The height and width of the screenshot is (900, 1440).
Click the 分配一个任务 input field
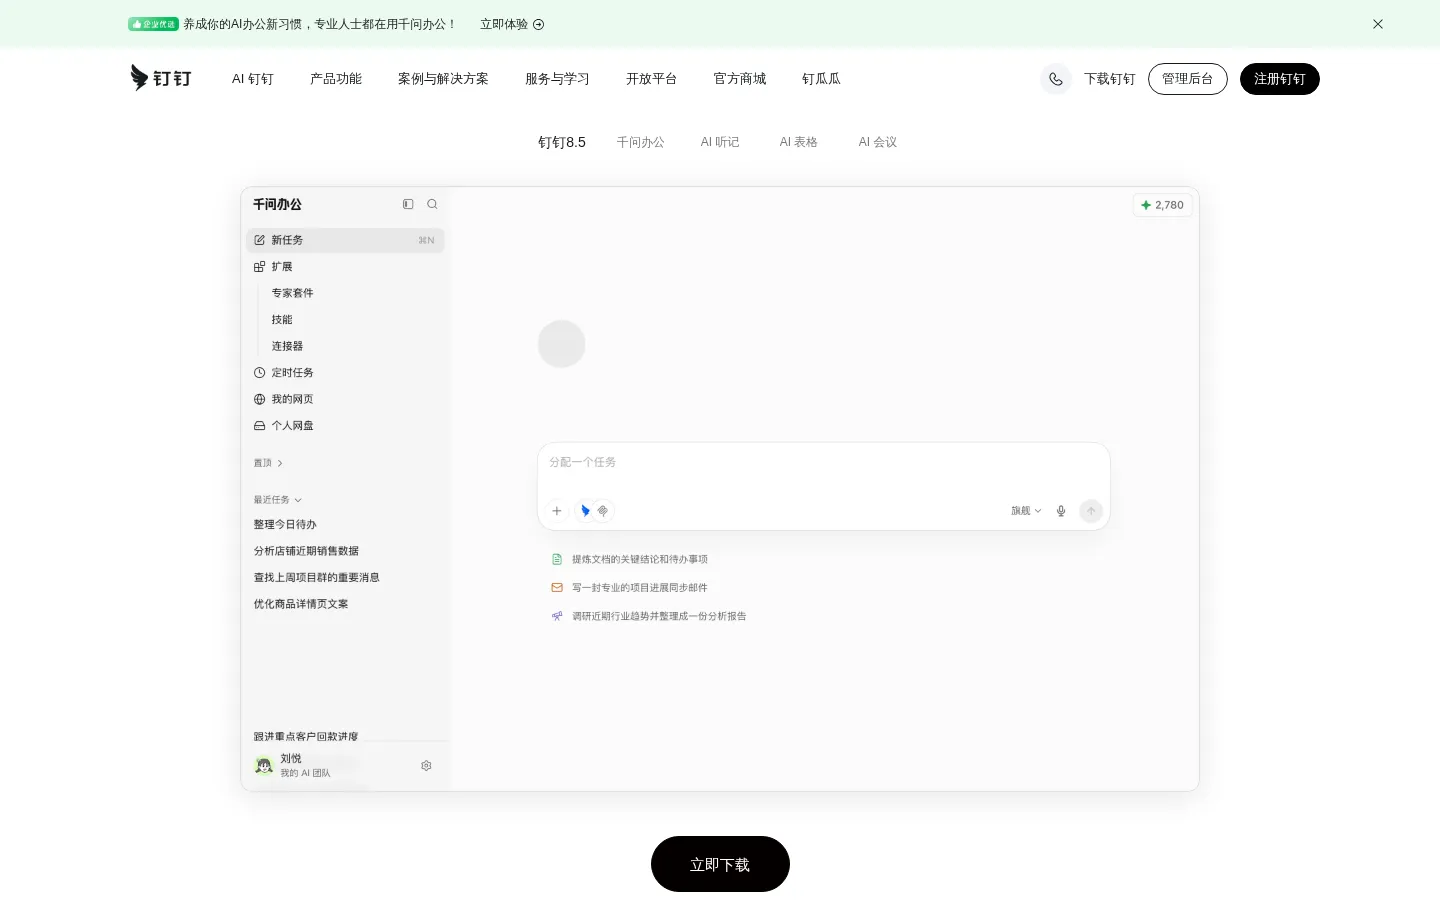[x=823, y=463]
